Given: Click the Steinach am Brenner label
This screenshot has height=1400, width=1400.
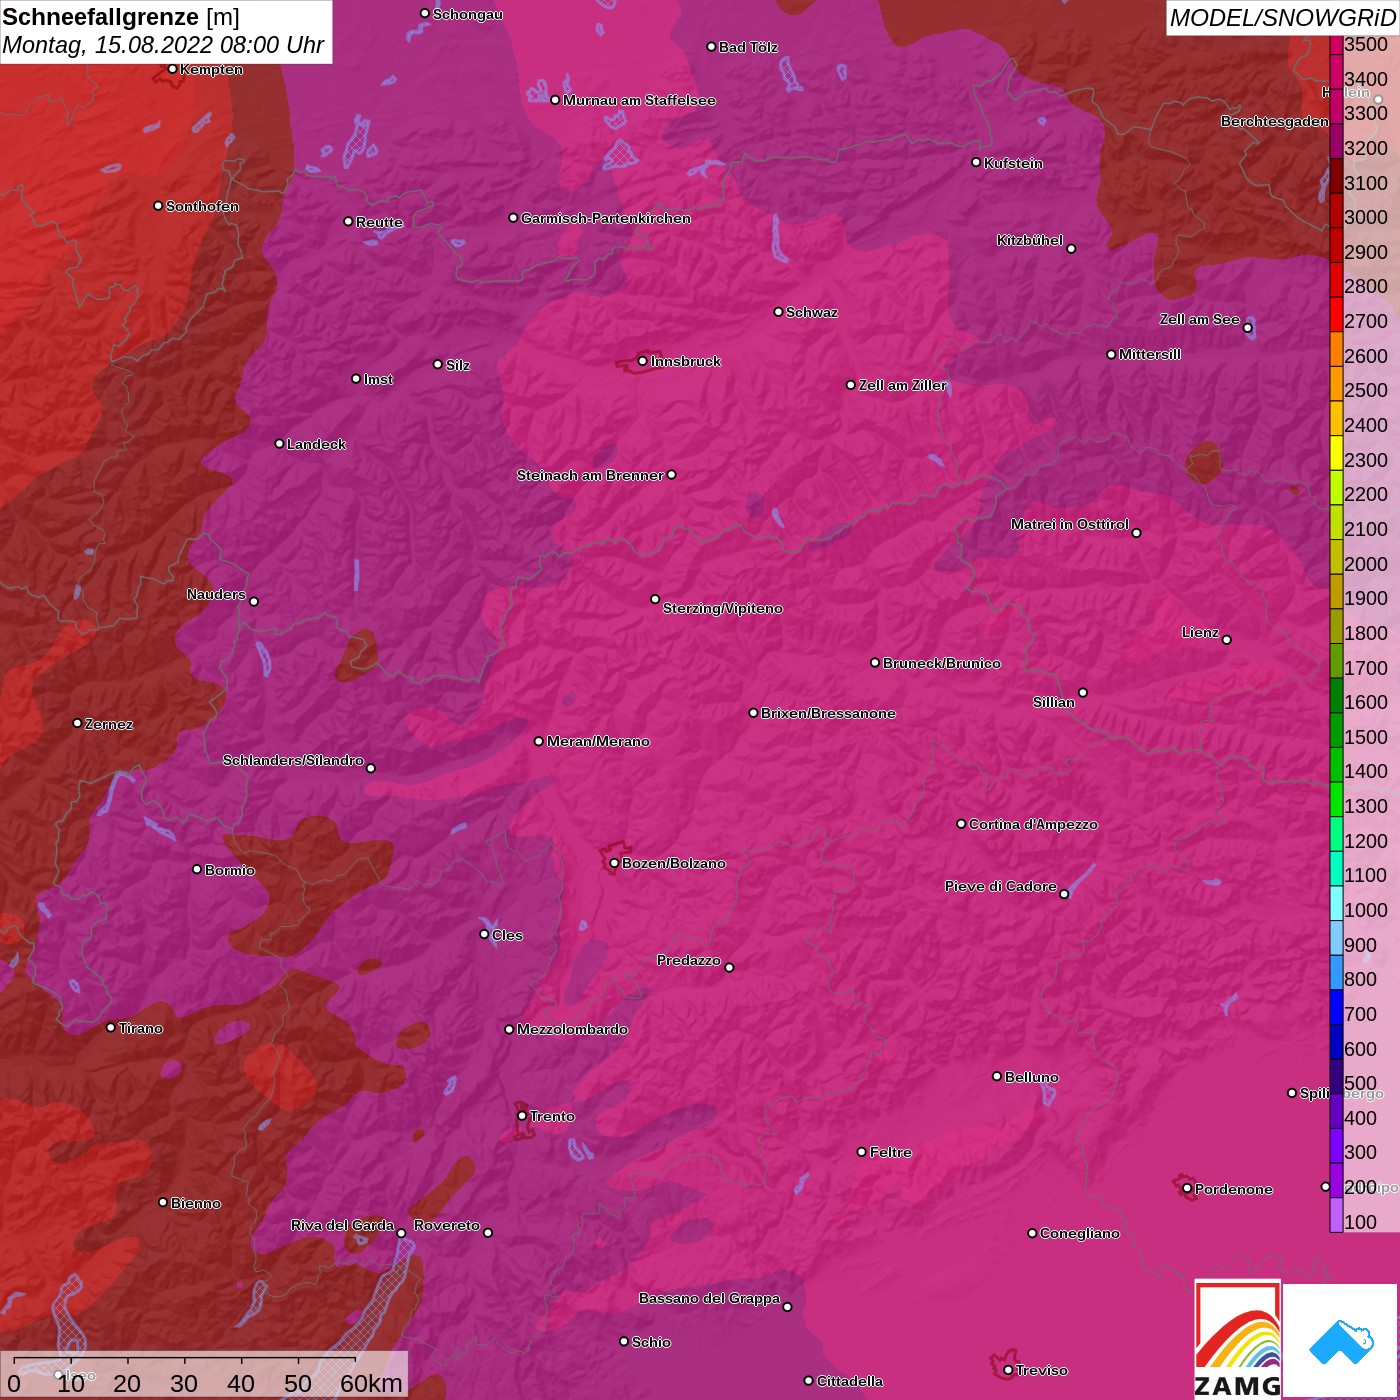Looking at the screenshot, I should (x=590, y=475).
